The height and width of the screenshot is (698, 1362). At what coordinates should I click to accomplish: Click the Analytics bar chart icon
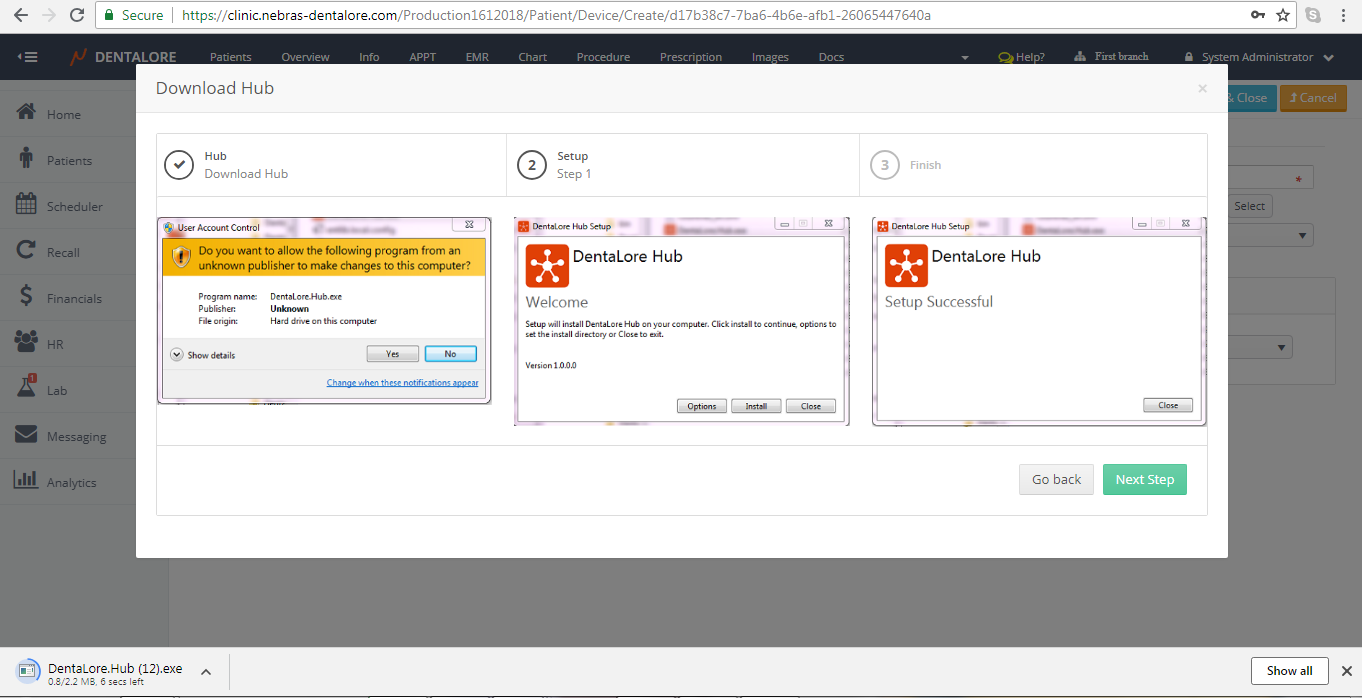tap(27, 481)
